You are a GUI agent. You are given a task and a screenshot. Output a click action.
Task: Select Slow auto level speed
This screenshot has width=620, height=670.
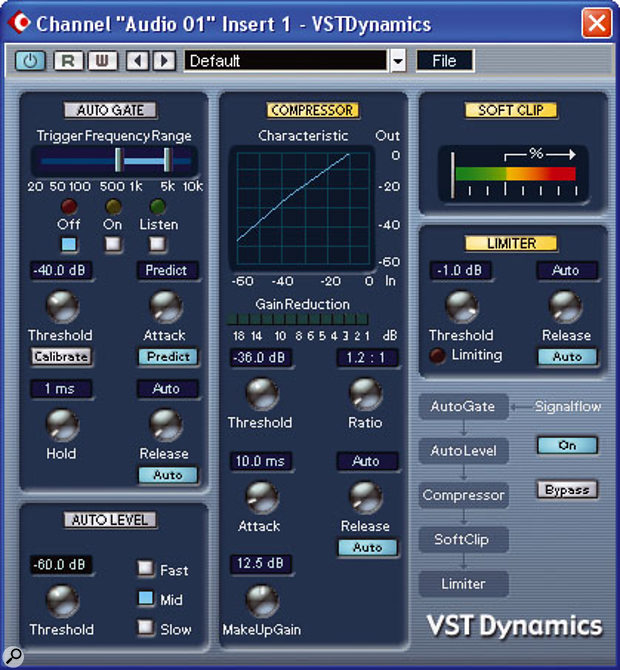click(x=146, y=627)
